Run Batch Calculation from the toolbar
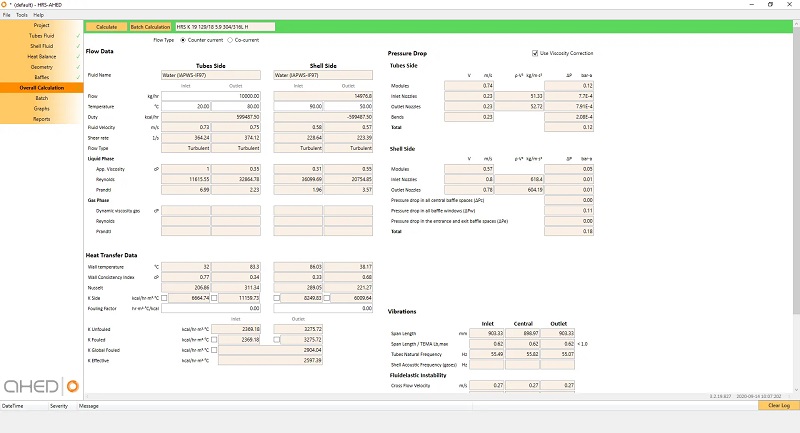 tap(150, 27)
